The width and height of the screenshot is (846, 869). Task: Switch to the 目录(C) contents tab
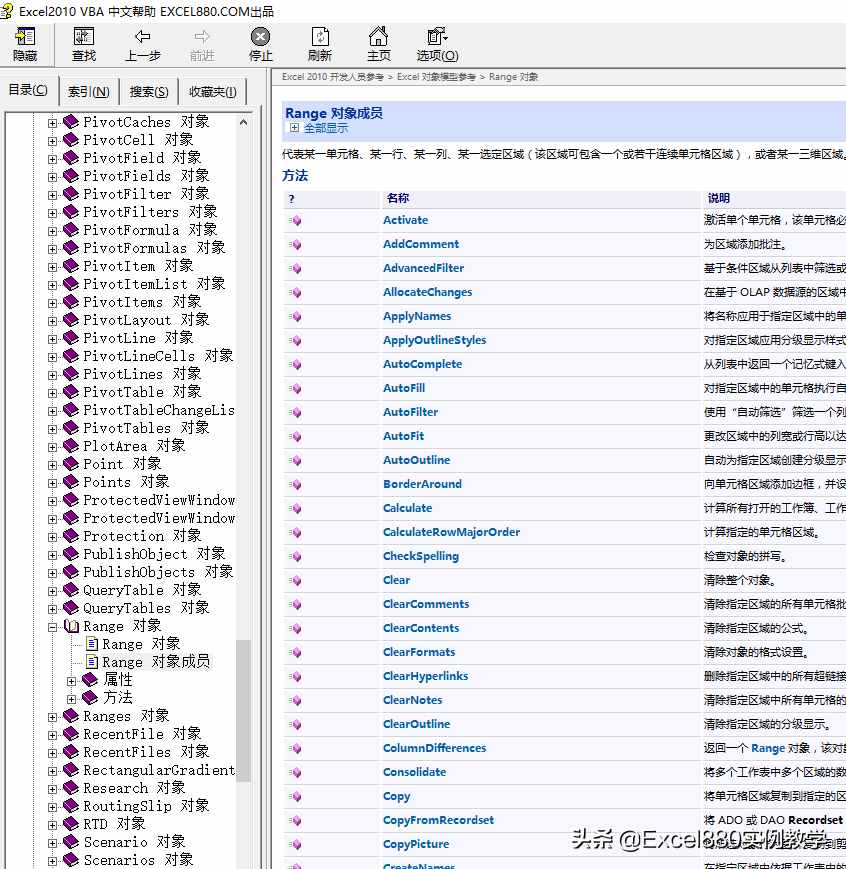[28, 90]
